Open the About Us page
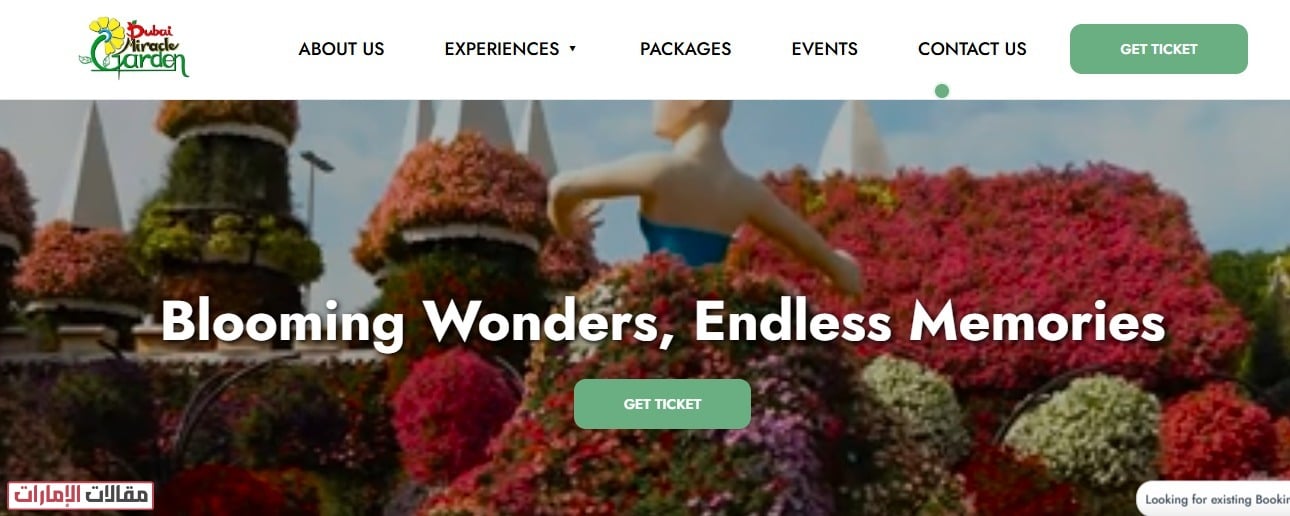This screenshot has height=516, width=1290. point(341,49)
